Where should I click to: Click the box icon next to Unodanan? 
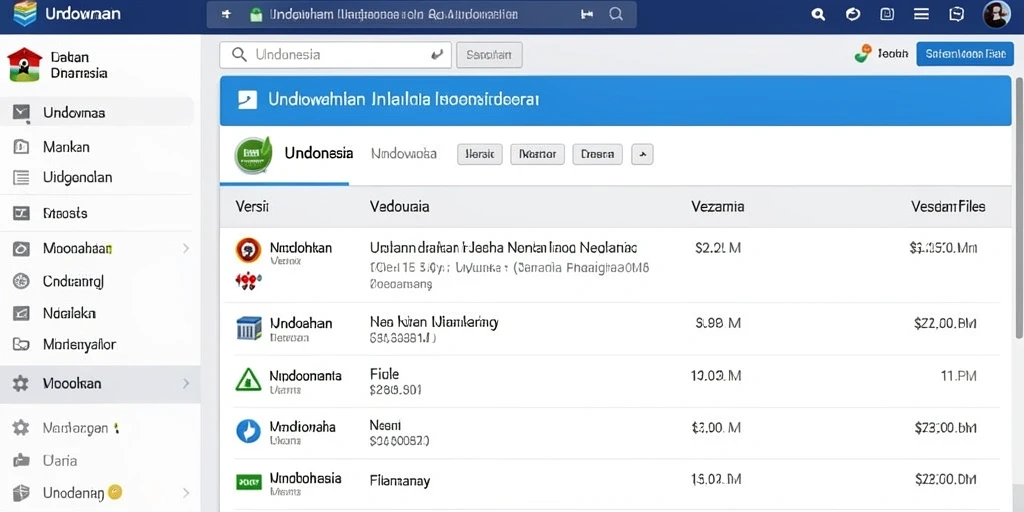[22, 492]
